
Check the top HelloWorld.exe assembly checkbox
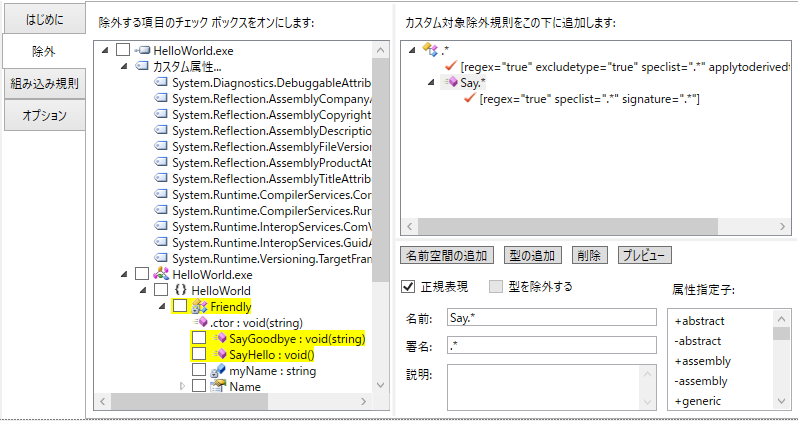(x=123, y=50)
